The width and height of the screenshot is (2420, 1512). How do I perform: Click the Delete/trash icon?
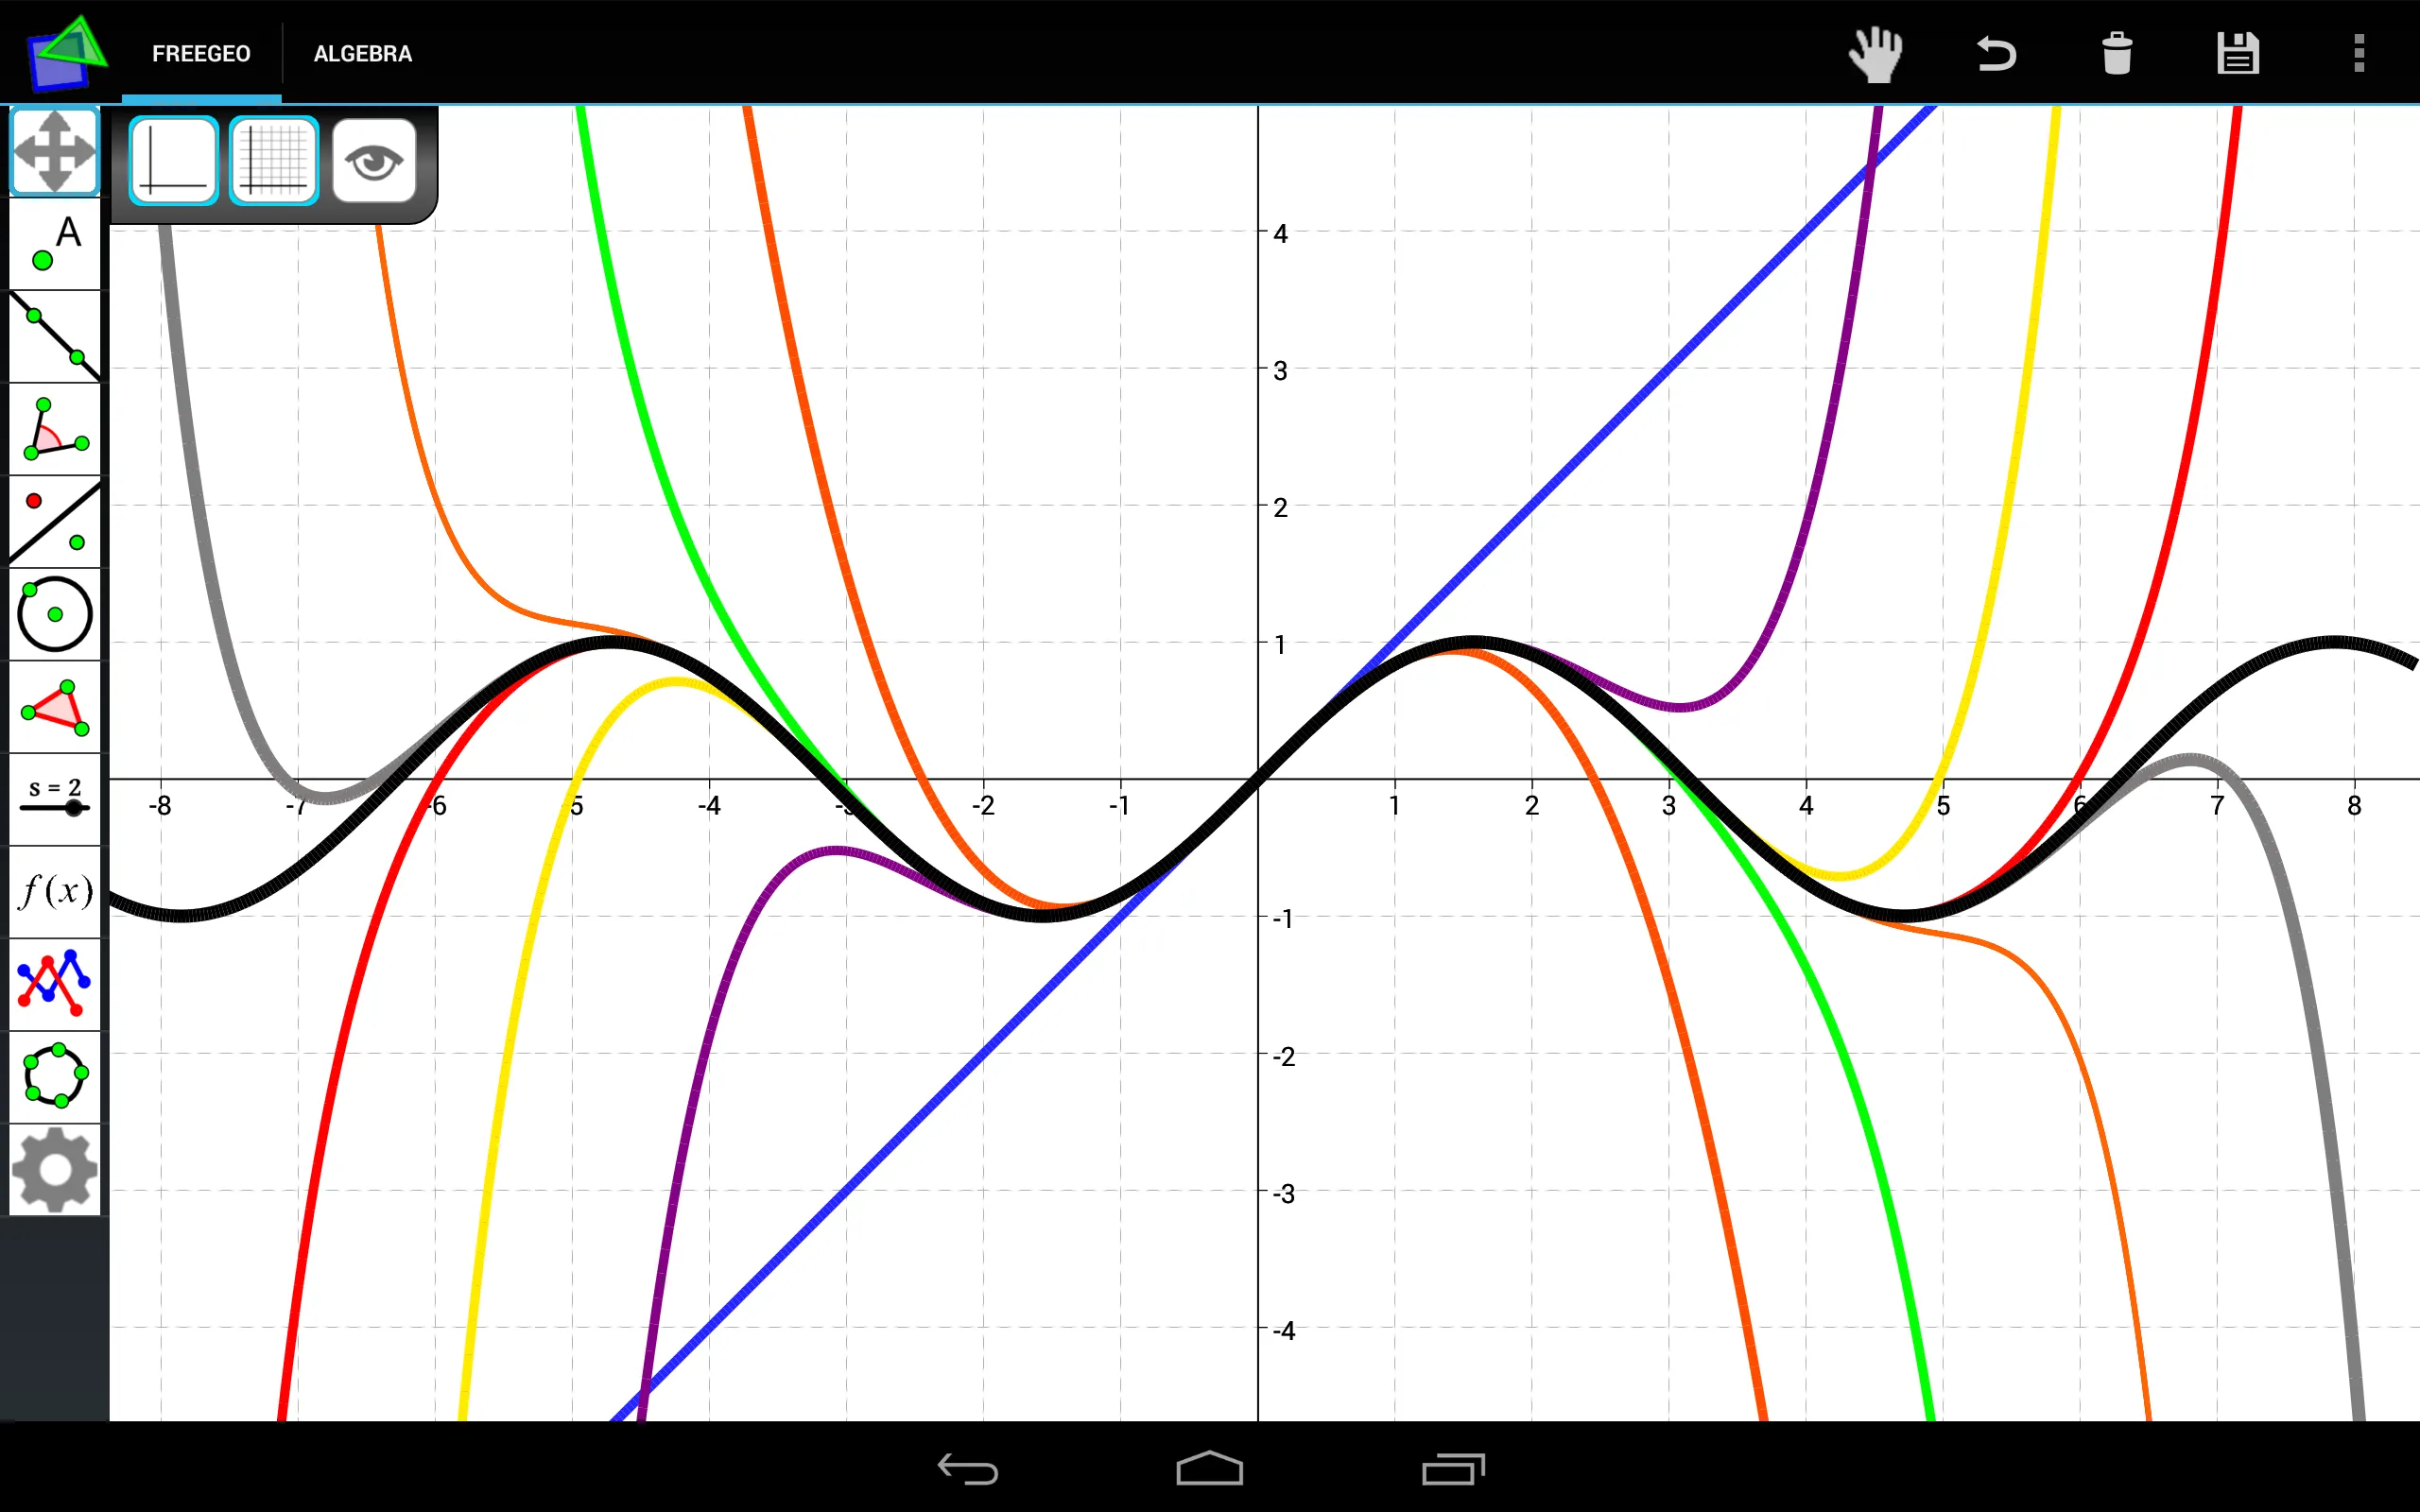(x=2114, y=54)
